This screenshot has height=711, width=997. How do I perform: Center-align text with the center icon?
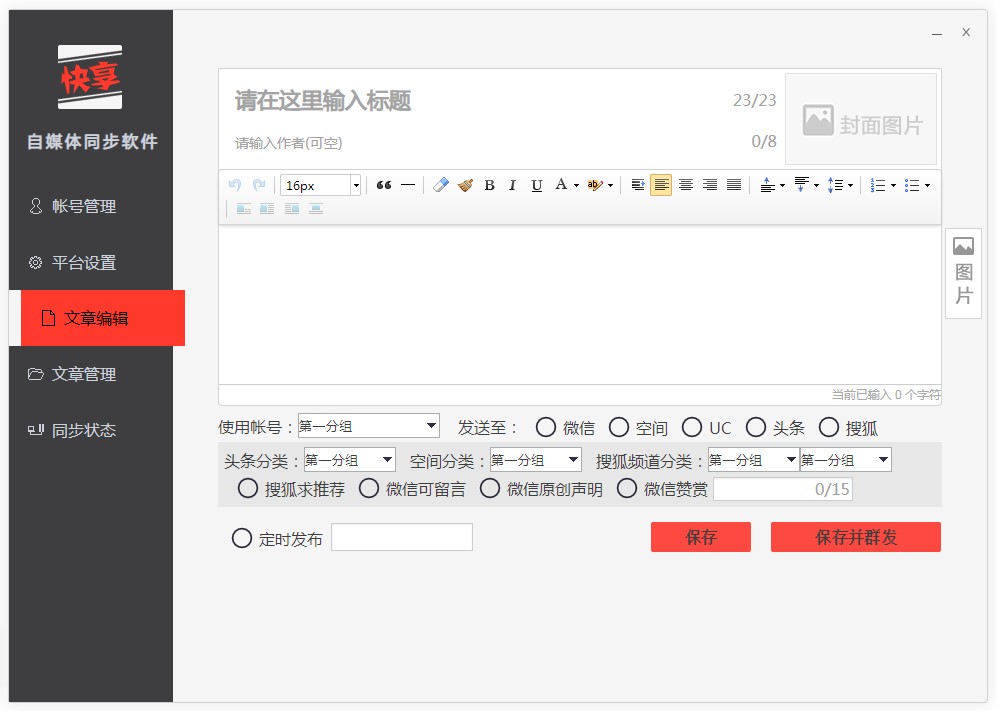[685, 185]
